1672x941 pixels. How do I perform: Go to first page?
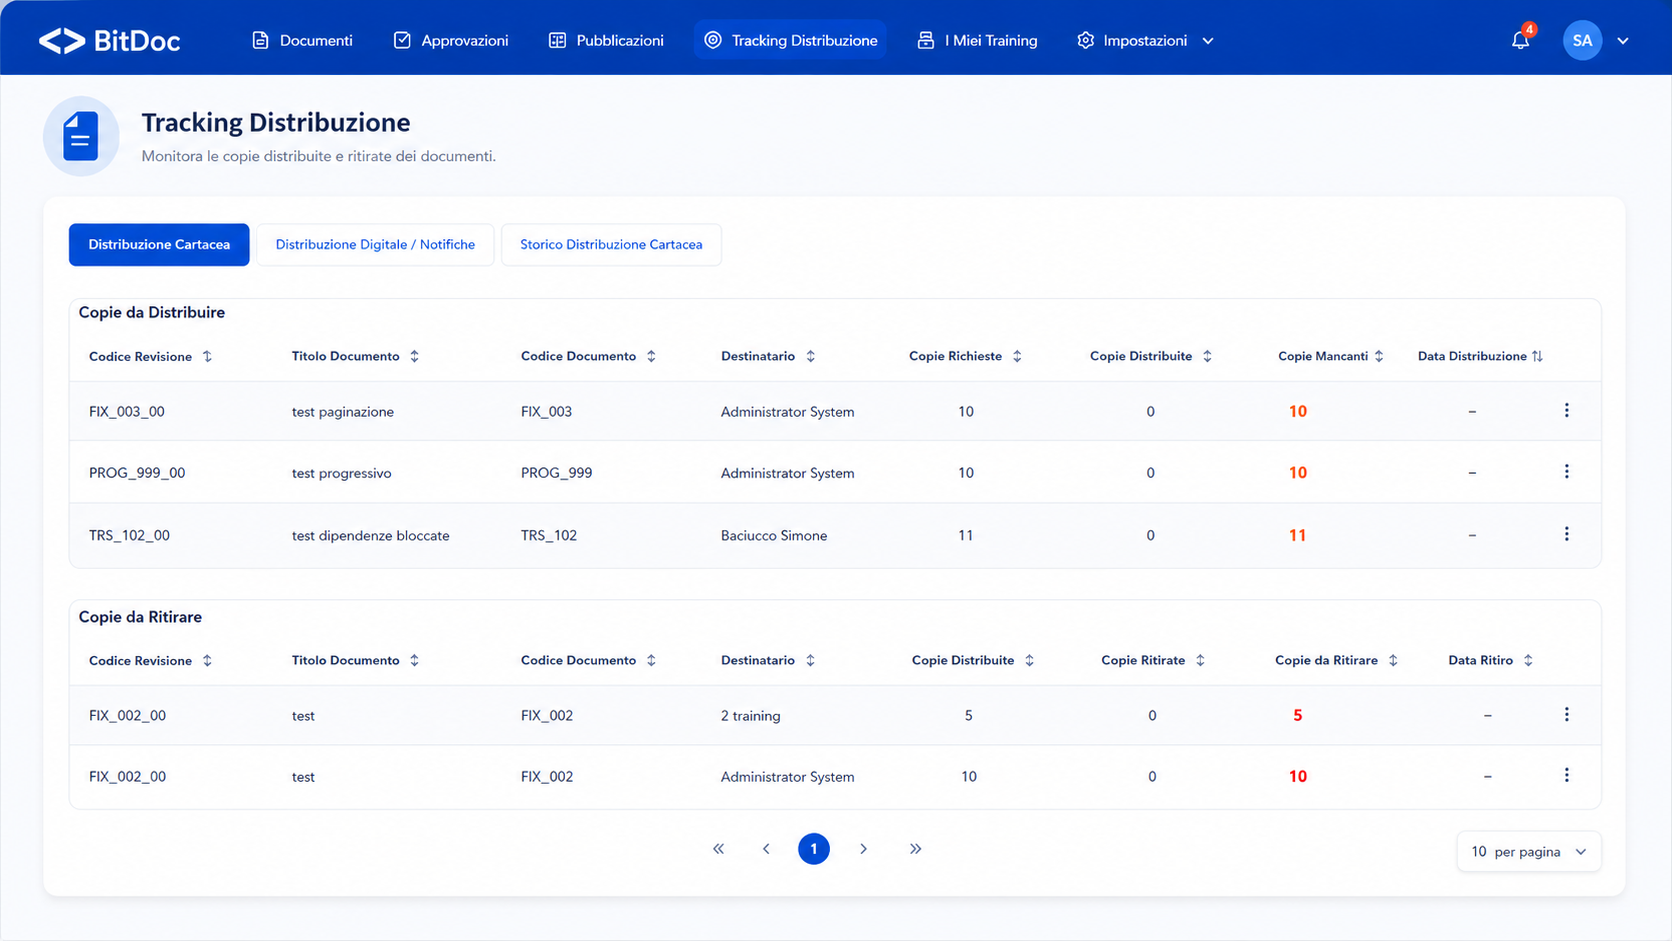[x=718, y=849]
